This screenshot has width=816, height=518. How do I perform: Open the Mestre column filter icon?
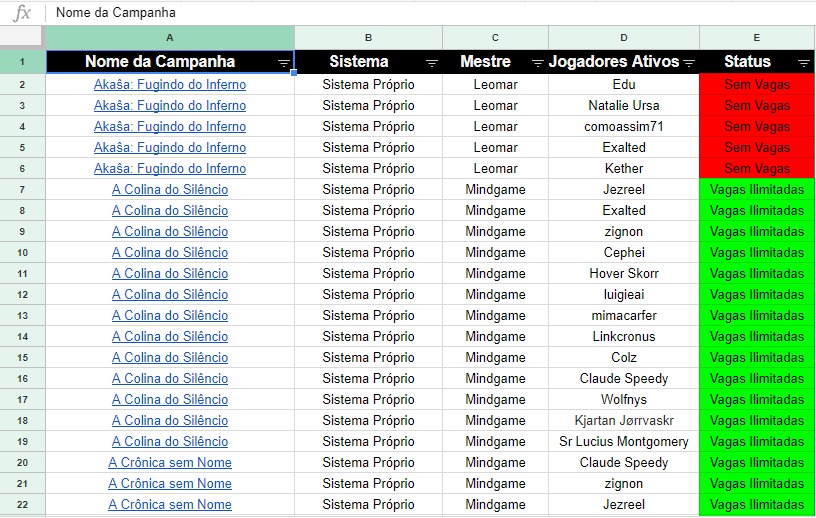(538, 64)
